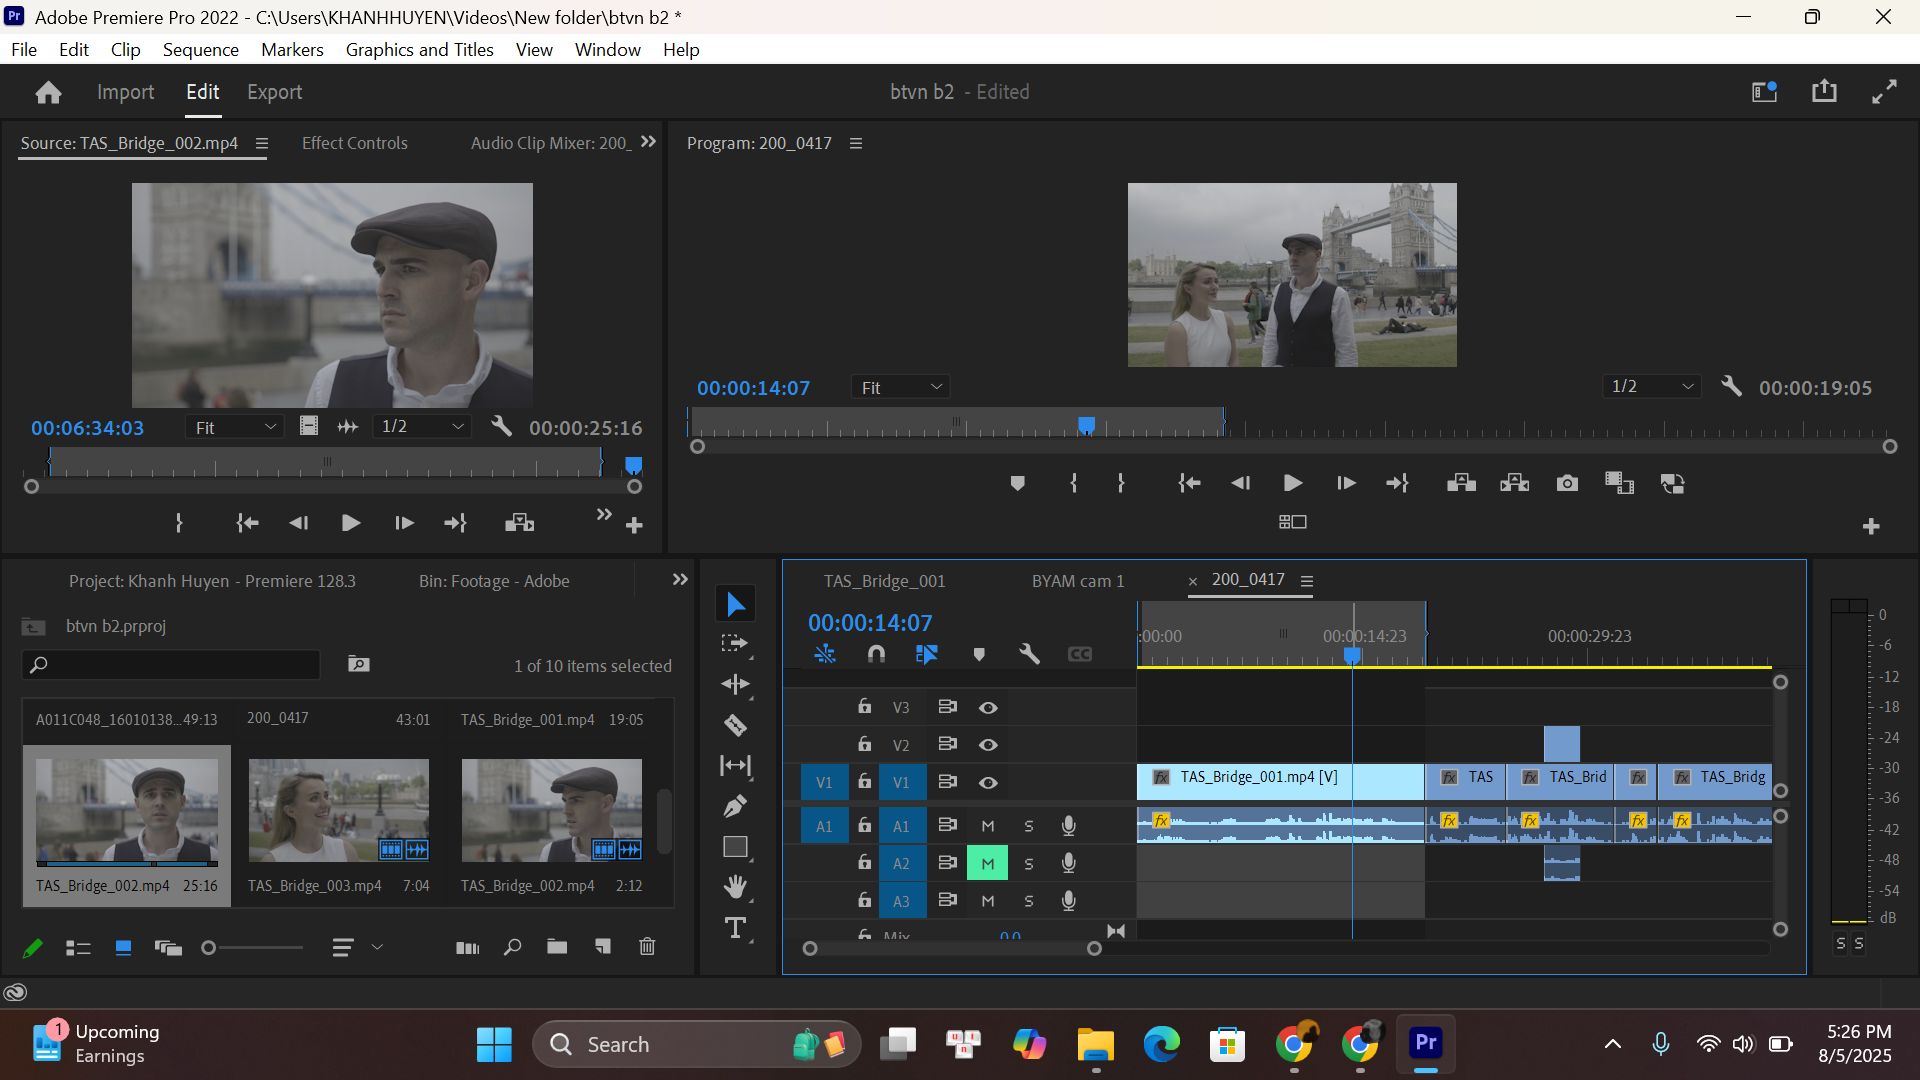Viewport: 1920px width, 1080px height.
Task: Select the Ripple Edit tool
Action: point(735,684)
